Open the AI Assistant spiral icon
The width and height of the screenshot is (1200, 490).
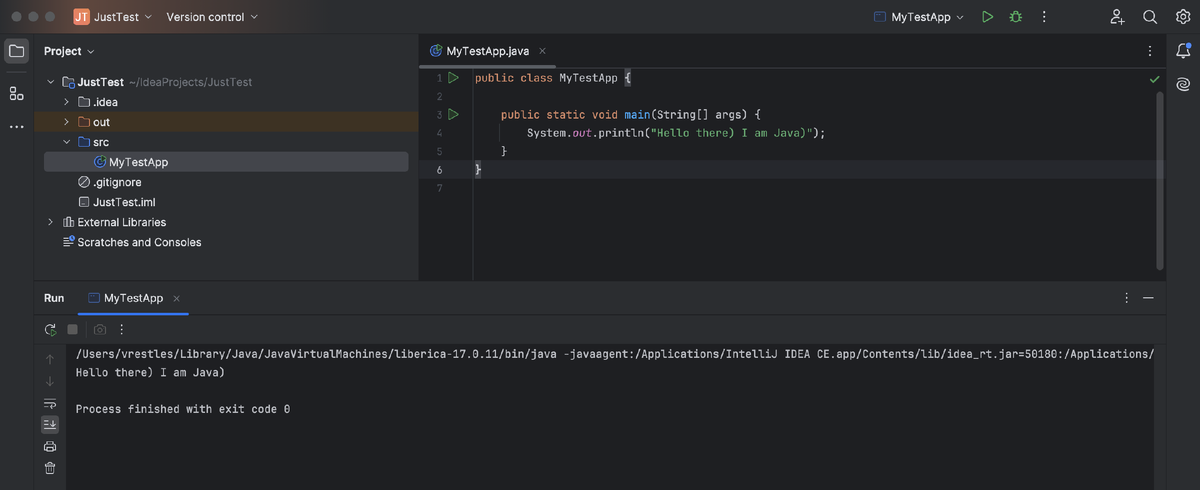coord(1183,84)
